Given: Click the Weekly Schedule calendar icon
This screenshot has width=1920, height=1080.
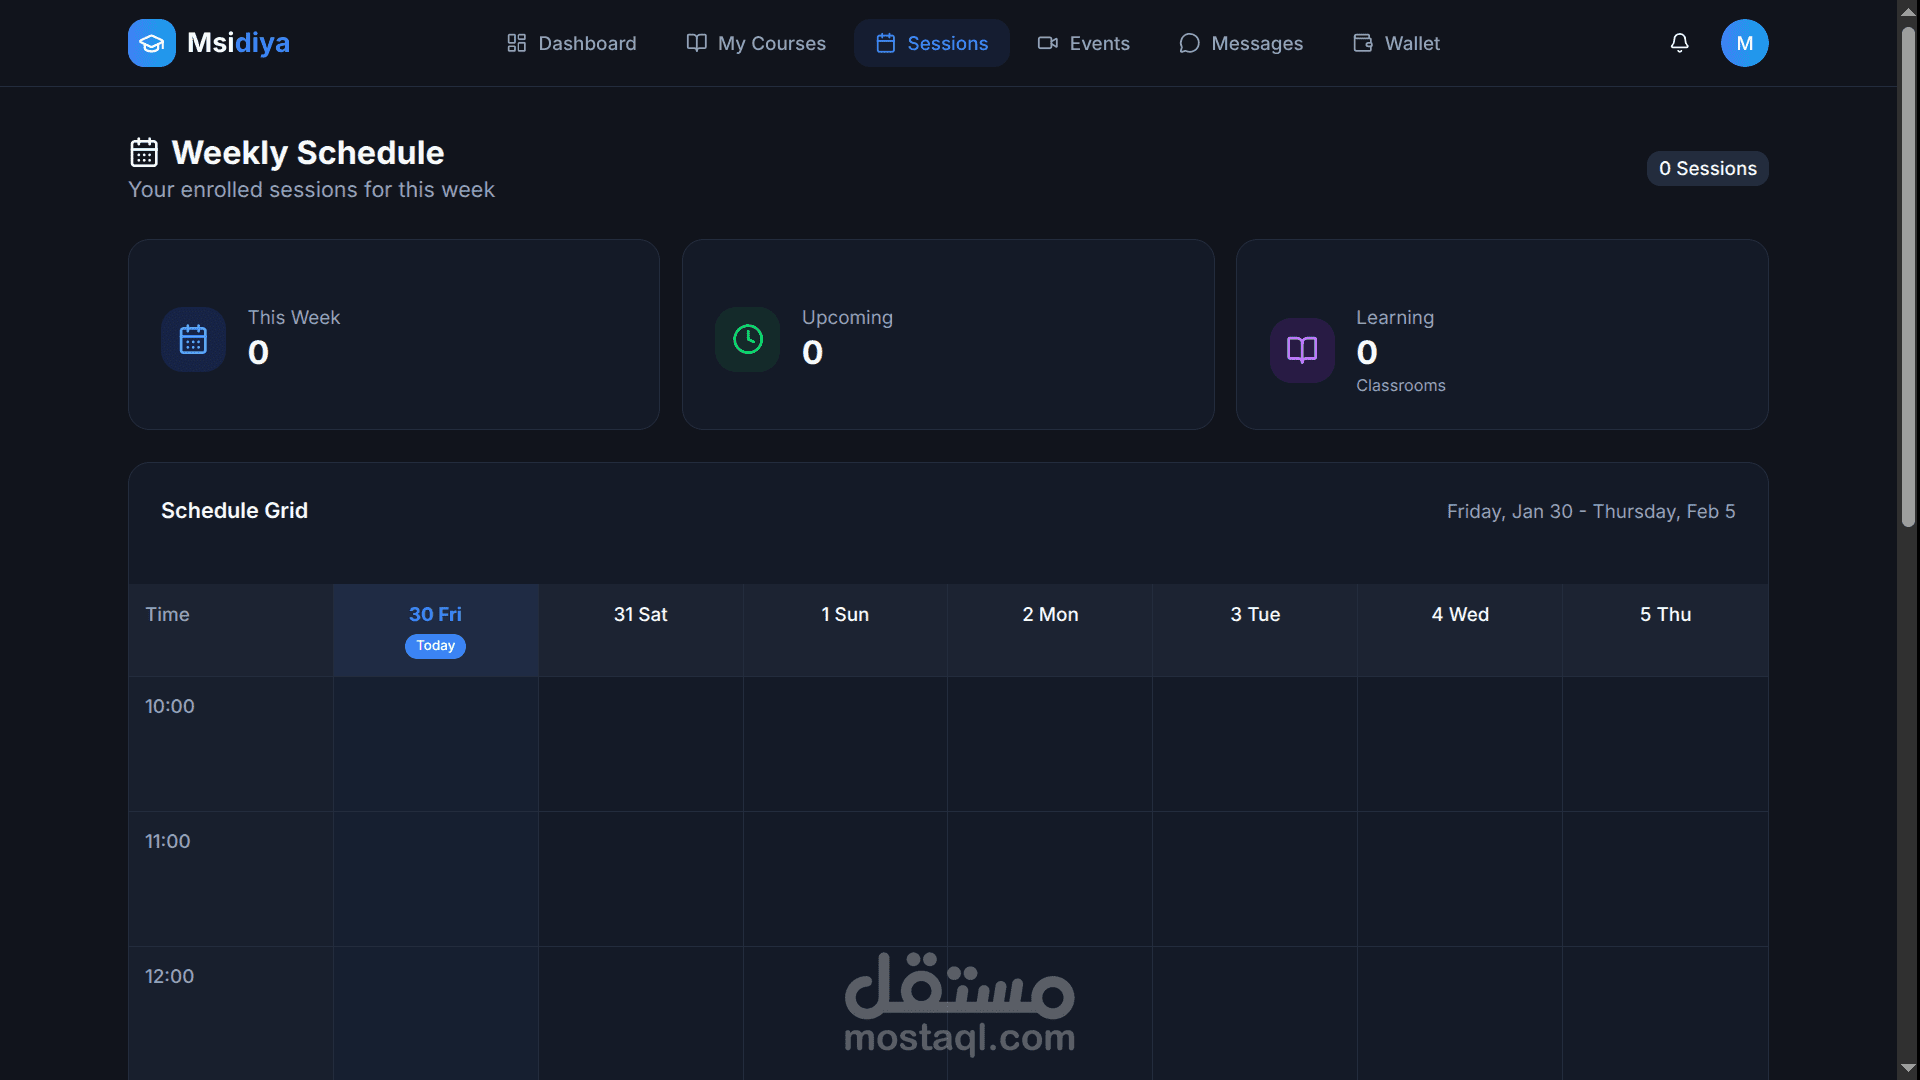Looking at the screenshot, I should pyautogui.click(x=144, y=152).
